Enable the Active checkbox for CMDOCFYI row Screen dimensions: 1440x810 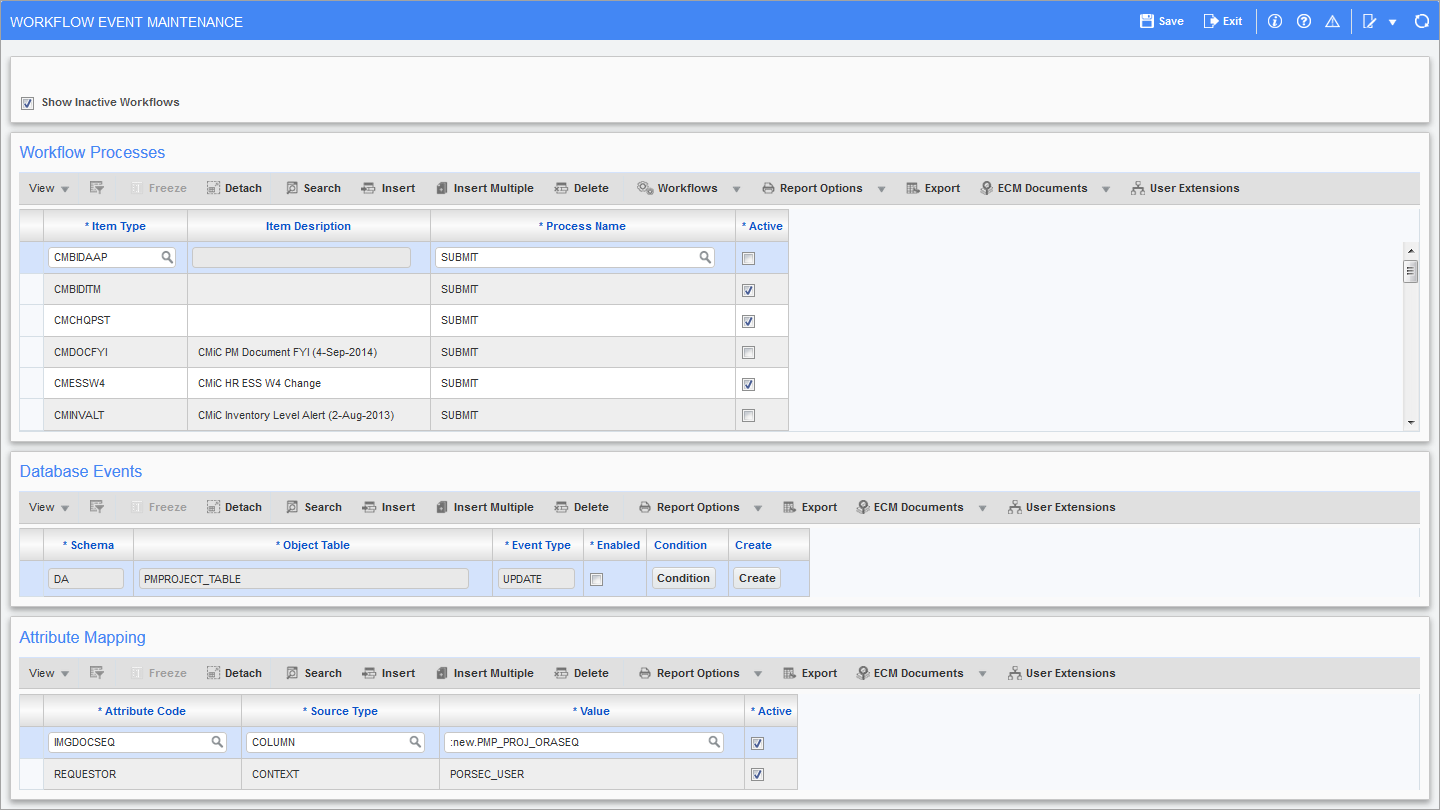click(749, 351)
